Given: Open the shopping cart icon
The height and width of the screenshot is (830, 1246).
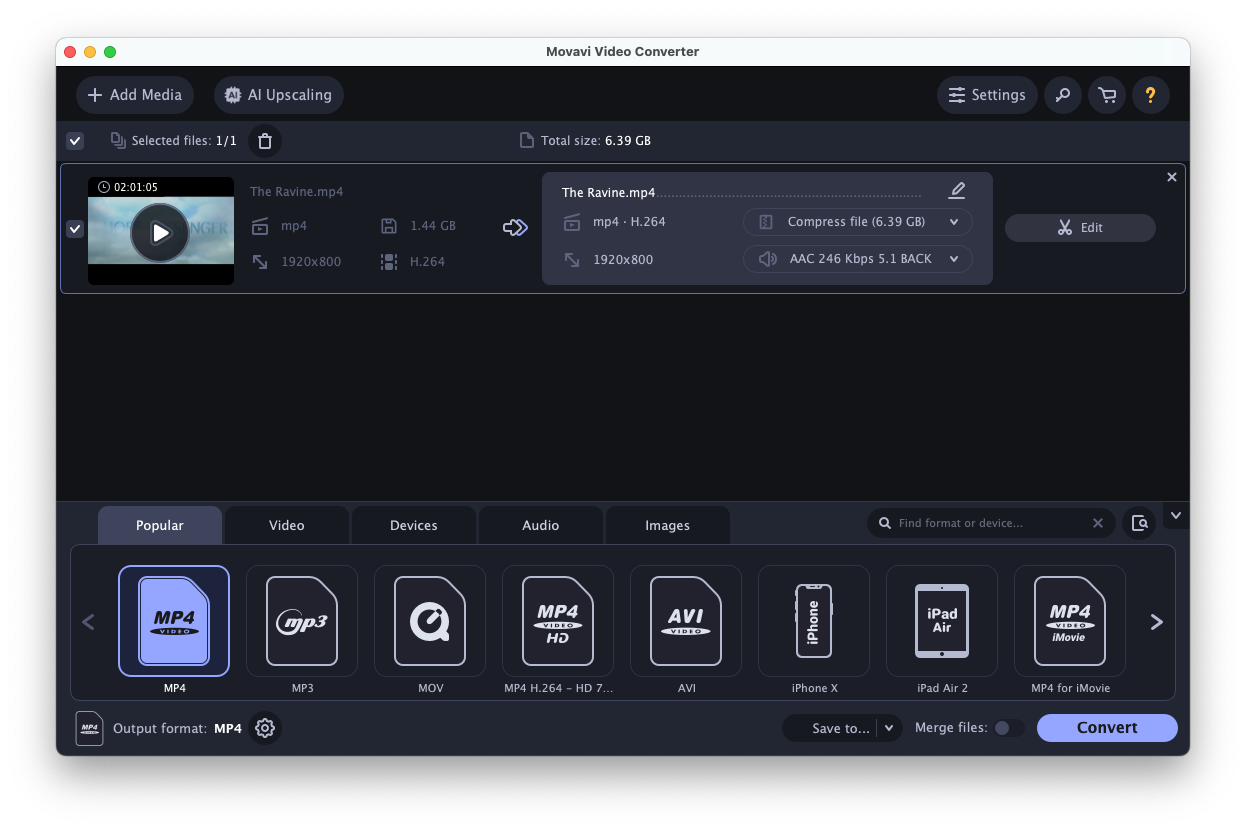Looking at the screenshot, I should 1107,95.
